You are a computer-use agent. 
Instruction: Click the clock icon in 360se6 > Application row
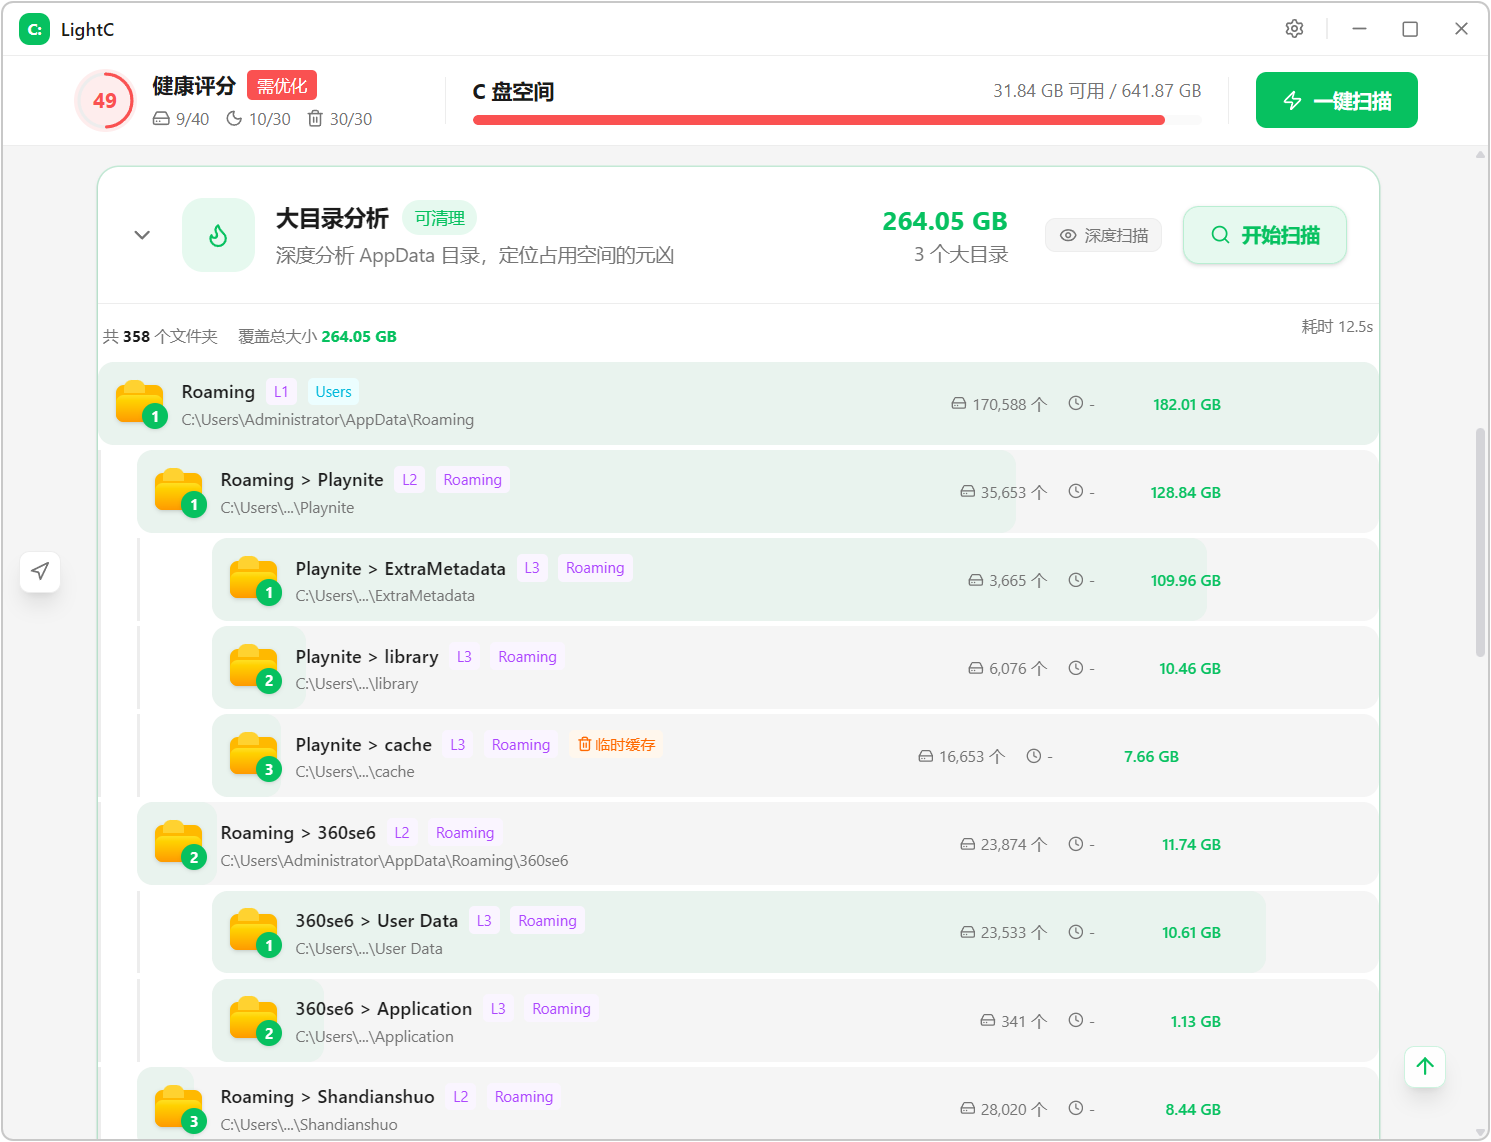click(x=1076, y=1021)
